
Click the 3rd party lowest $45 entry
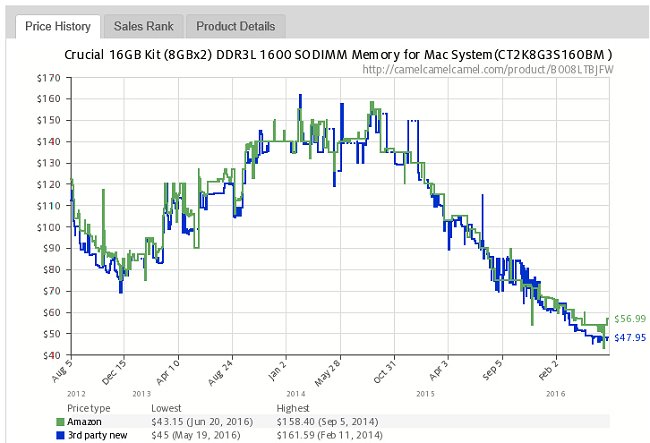tap(196, 435)
